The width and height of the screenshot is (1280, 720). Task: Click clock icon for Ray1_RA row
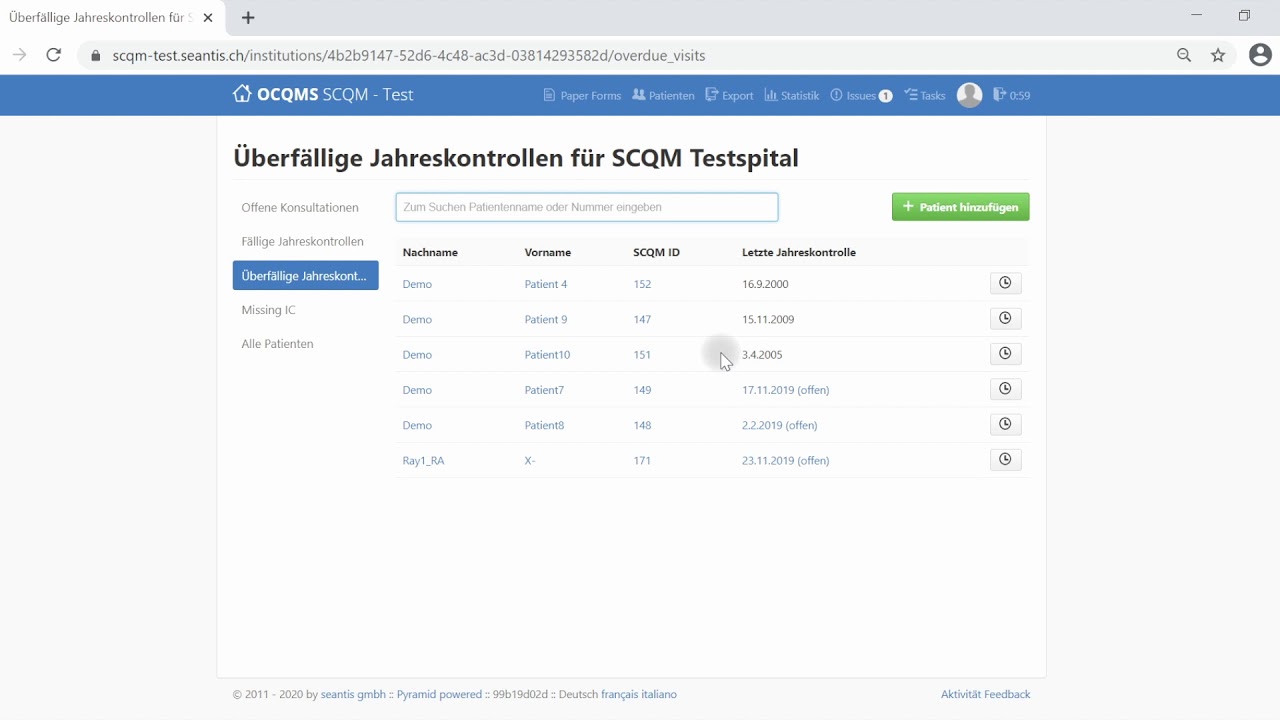[x=1005, y=459]
